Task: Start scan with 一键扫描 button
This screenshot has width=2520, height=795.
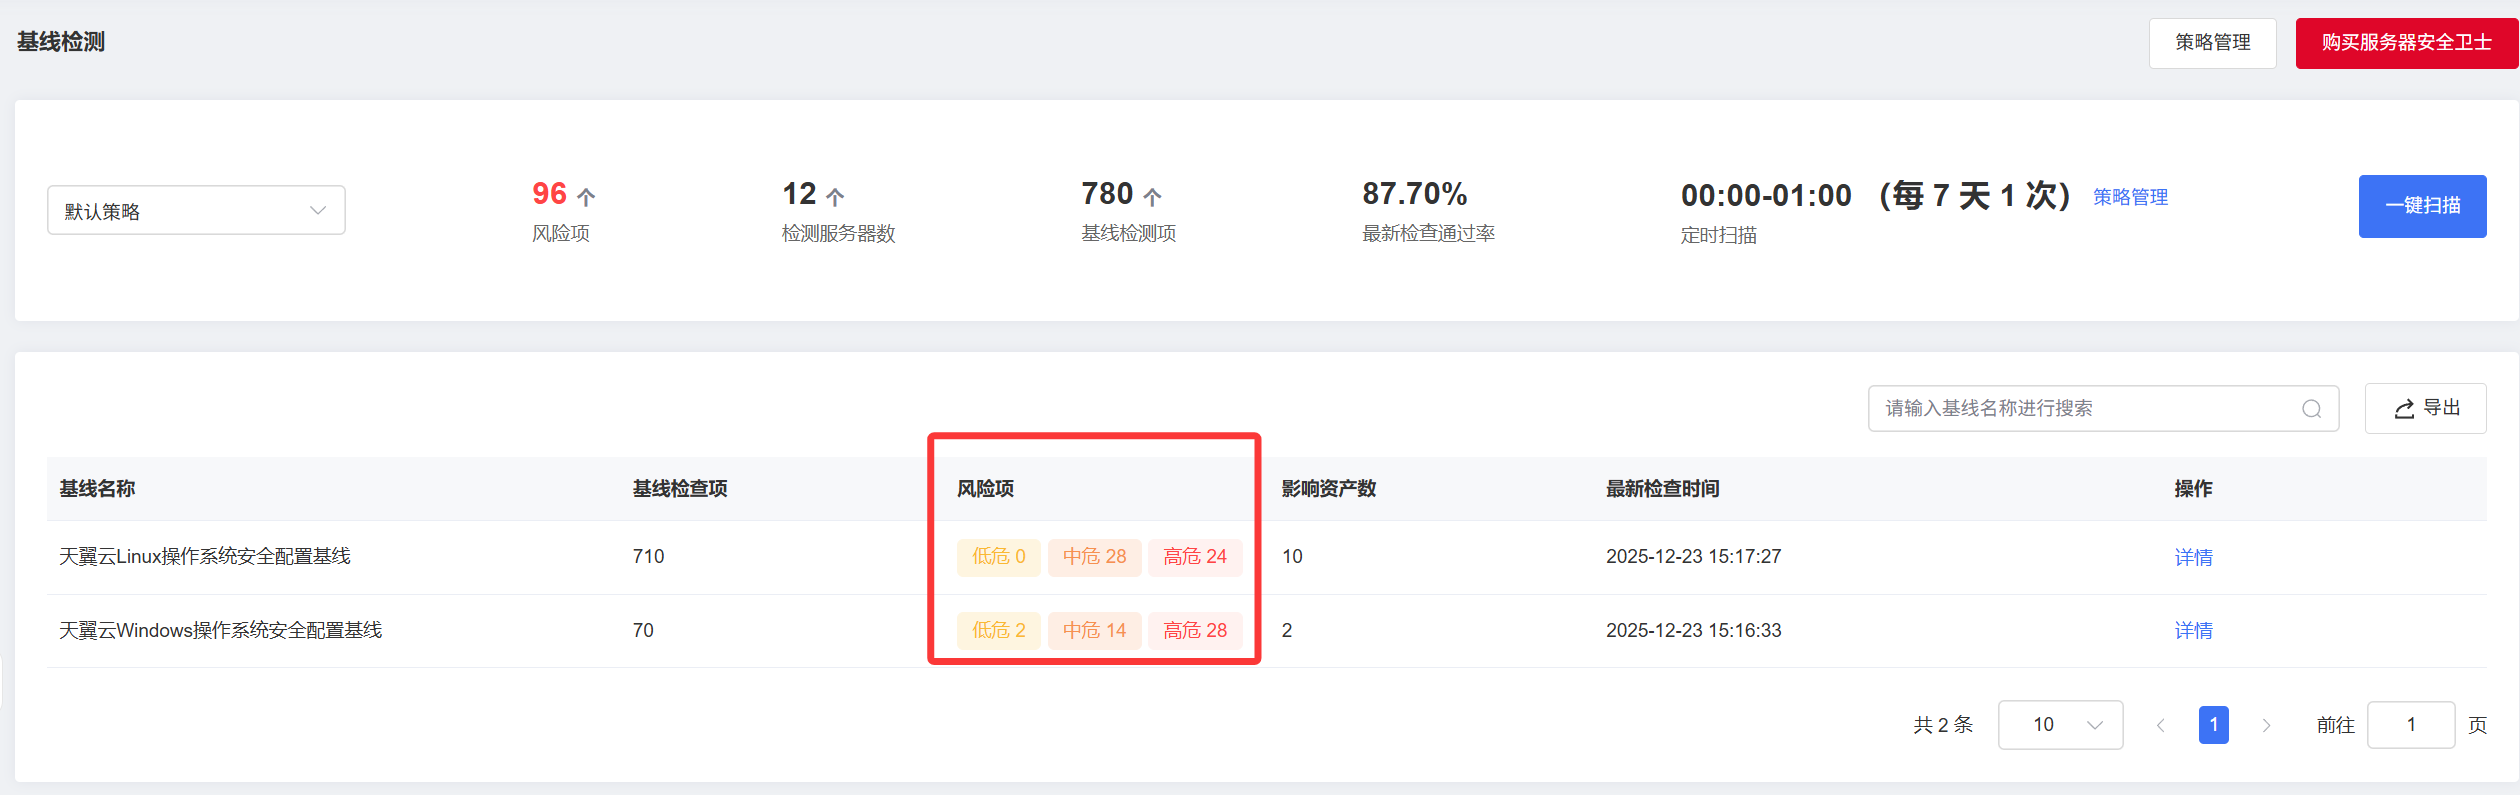Action: pyautogui.click(x=2422, y=206)
